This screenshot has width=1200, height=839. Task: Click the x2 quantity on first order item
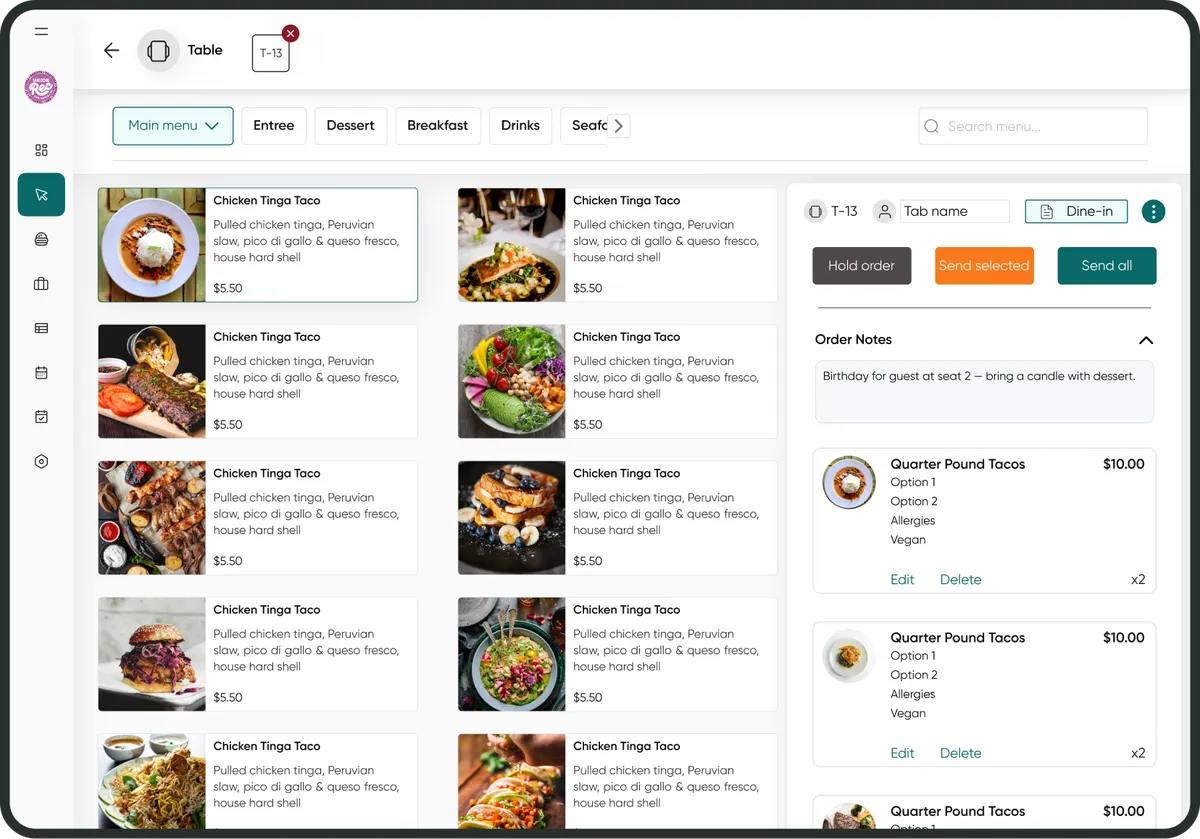pos(1138,580)
